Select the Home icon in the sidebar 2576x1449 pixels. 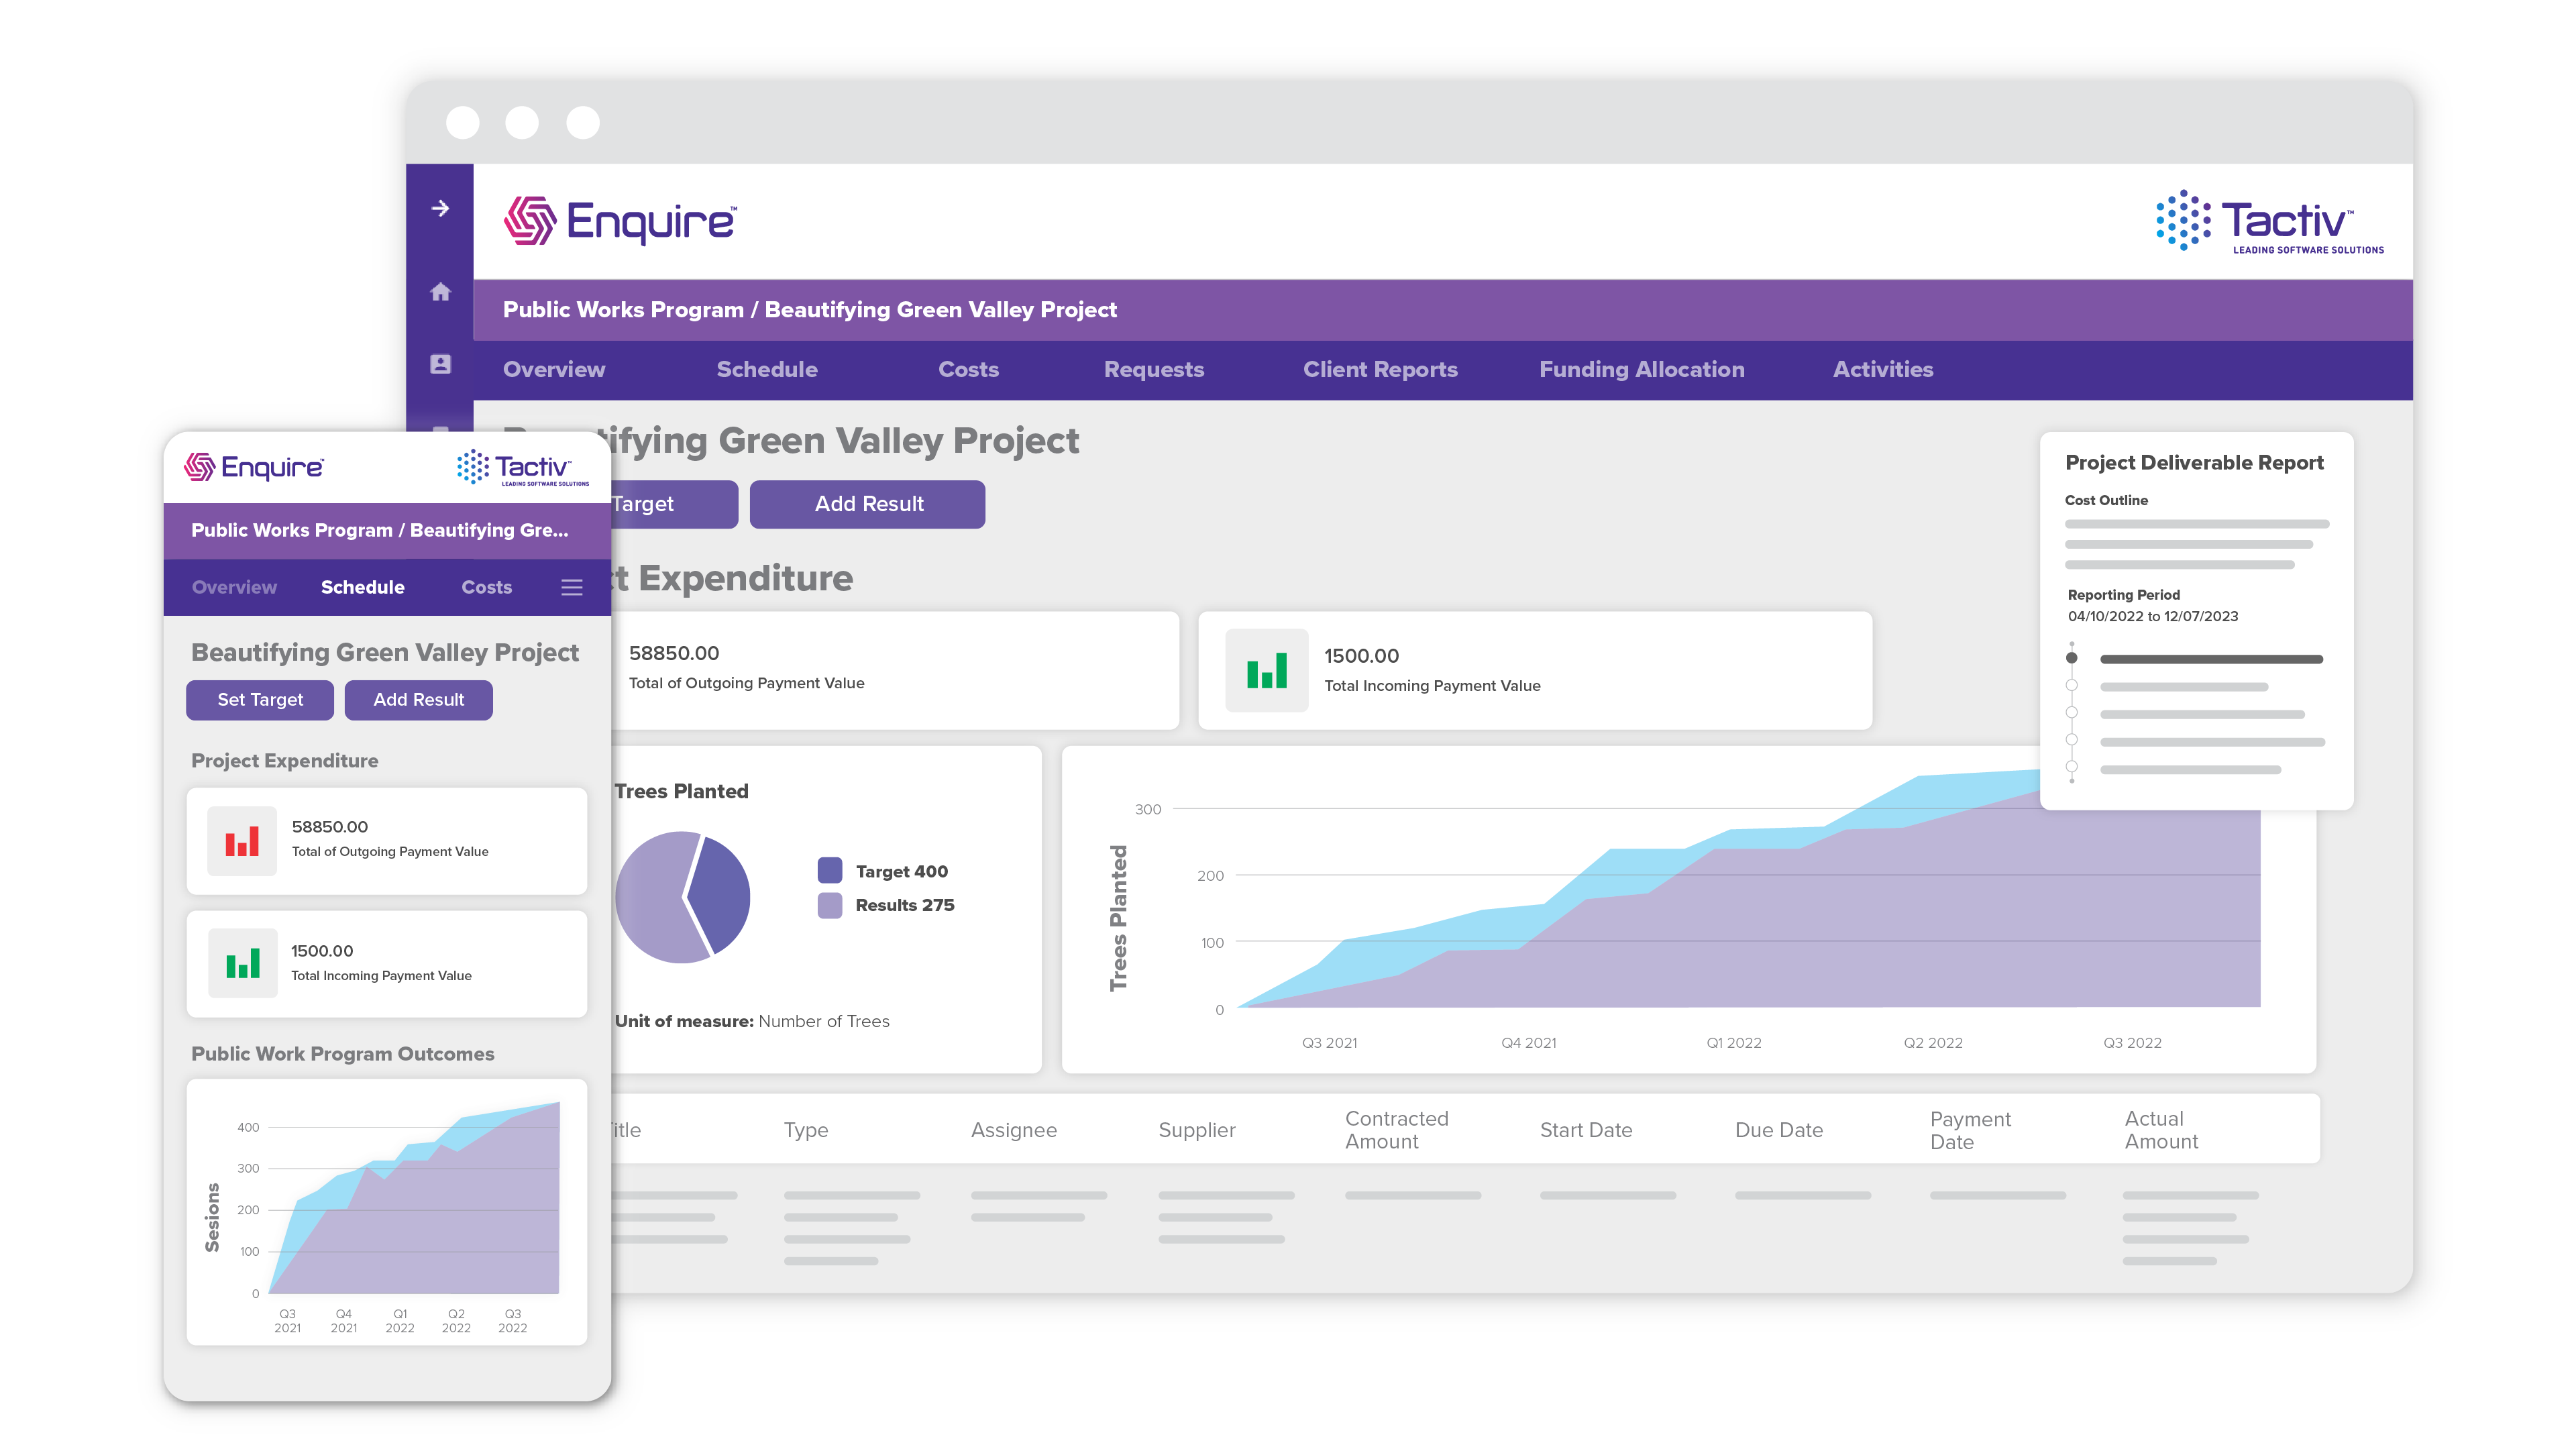click(440, 292)
